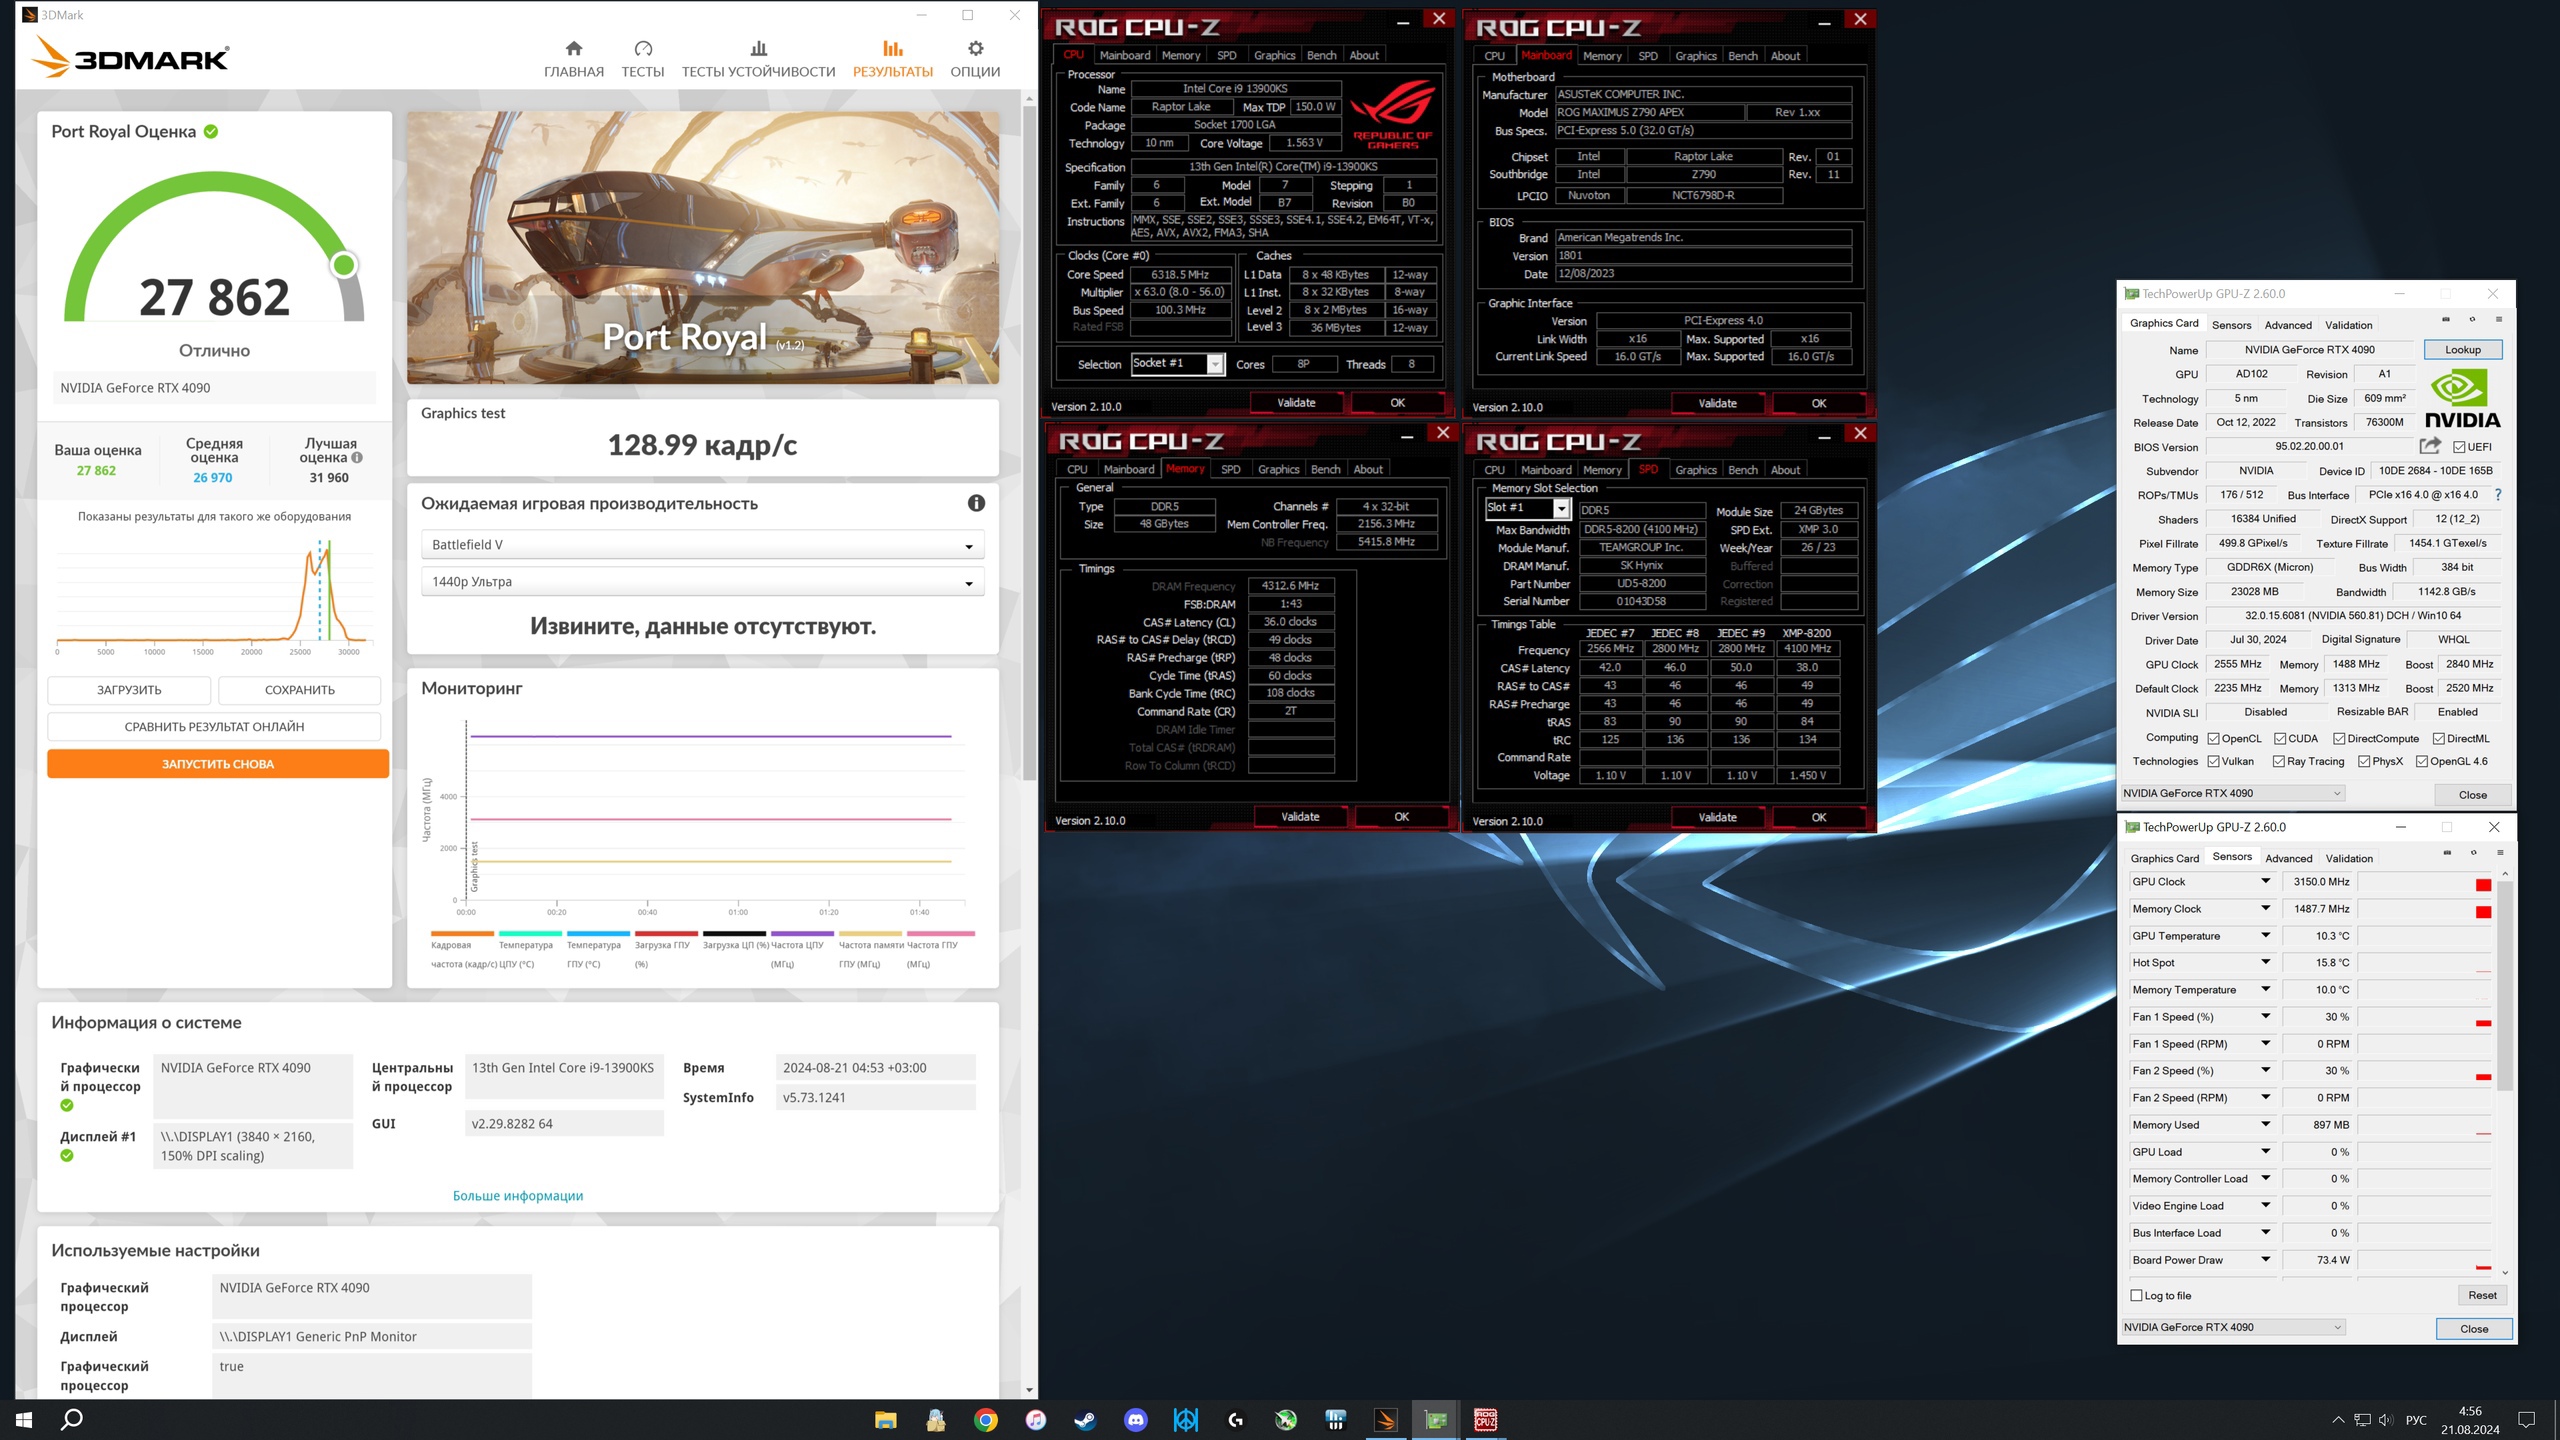This screenshot has height=1440, width=2560.
Task: Click СРАВНИТЬ РЕЗУЛЬТАТ ОНЛАЙН button
Action: point(214,727)
